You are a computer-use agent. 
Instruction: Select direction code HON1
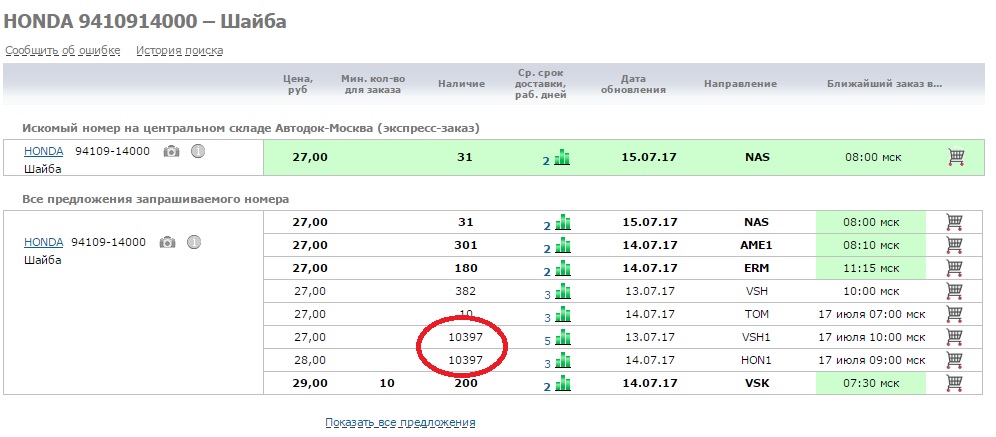[x=757, y=361]
